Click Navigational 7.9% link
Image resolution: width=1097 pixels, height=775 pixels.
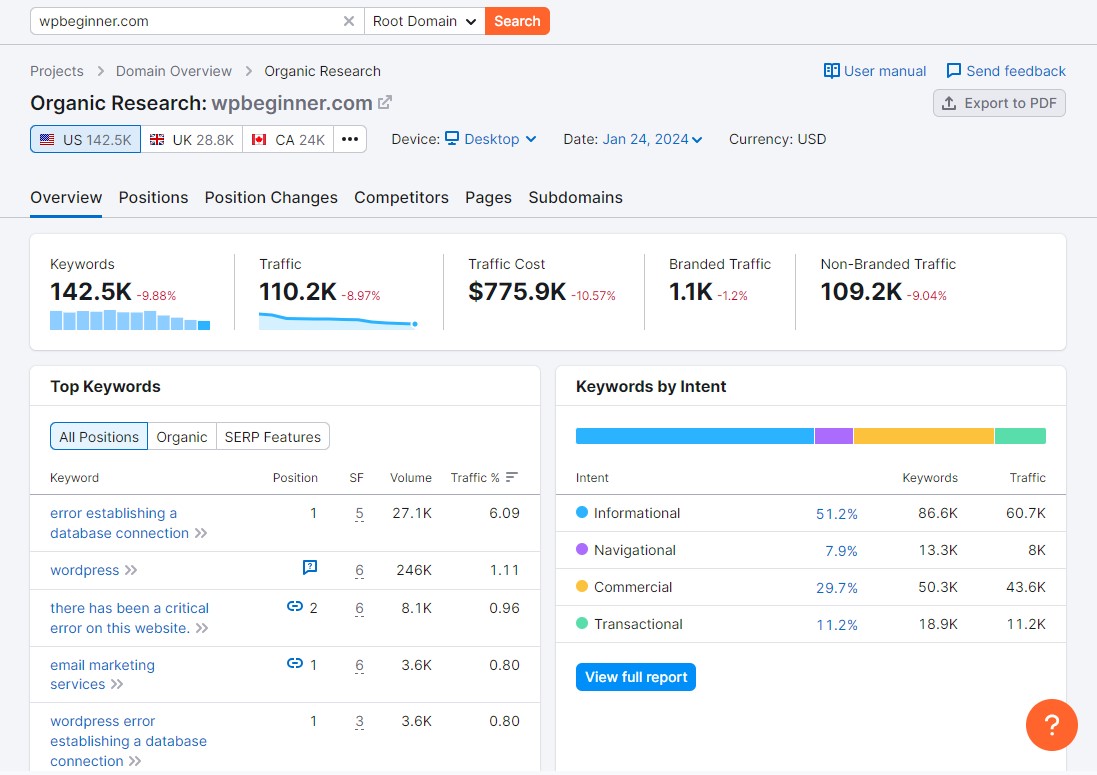coord(841,551)
